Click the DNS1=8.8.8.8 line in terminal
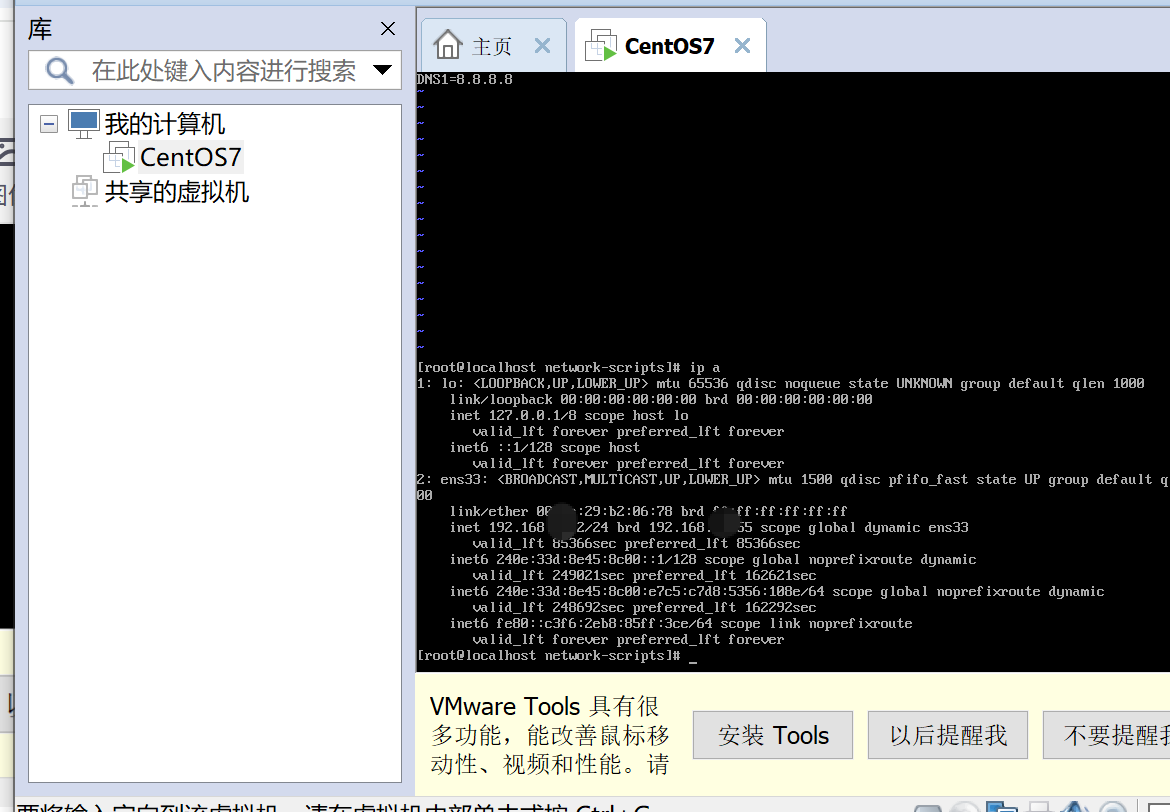The width and height of the screenshot is (1170, 812). click(x=464, y=79)
